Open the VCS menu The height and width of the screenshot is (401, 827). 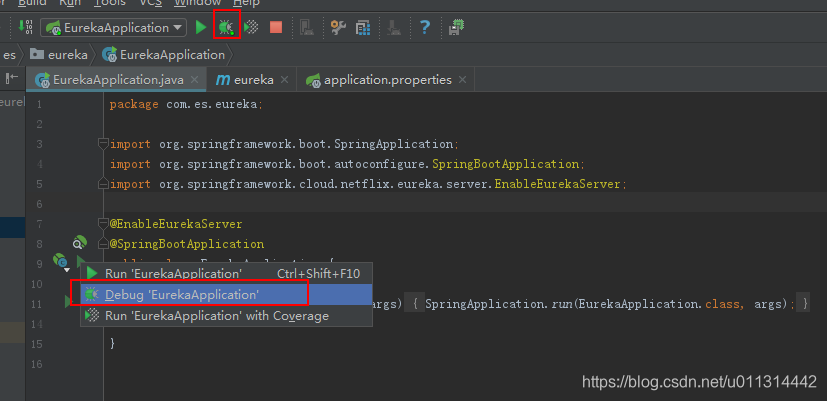tap(150, 3)
